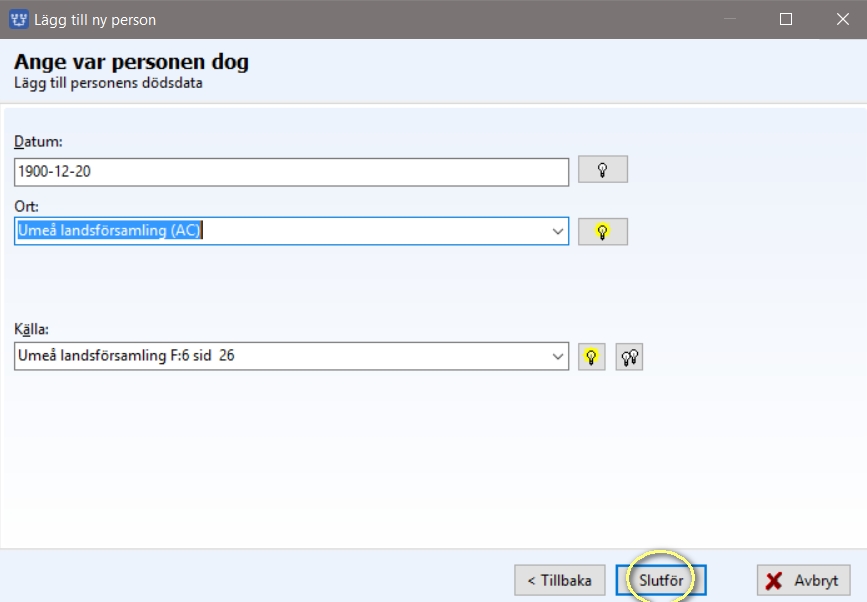The height and width of the screenshot is (602, 867).
Task: Click the Källa label above the source field
Action: [32, 329]
